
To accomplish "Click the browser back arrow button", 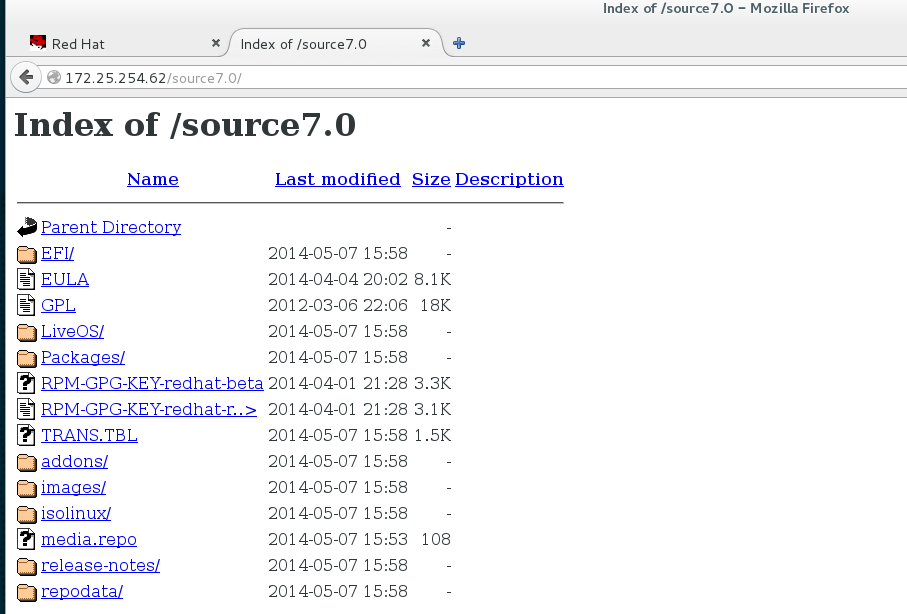I will 26,77.
